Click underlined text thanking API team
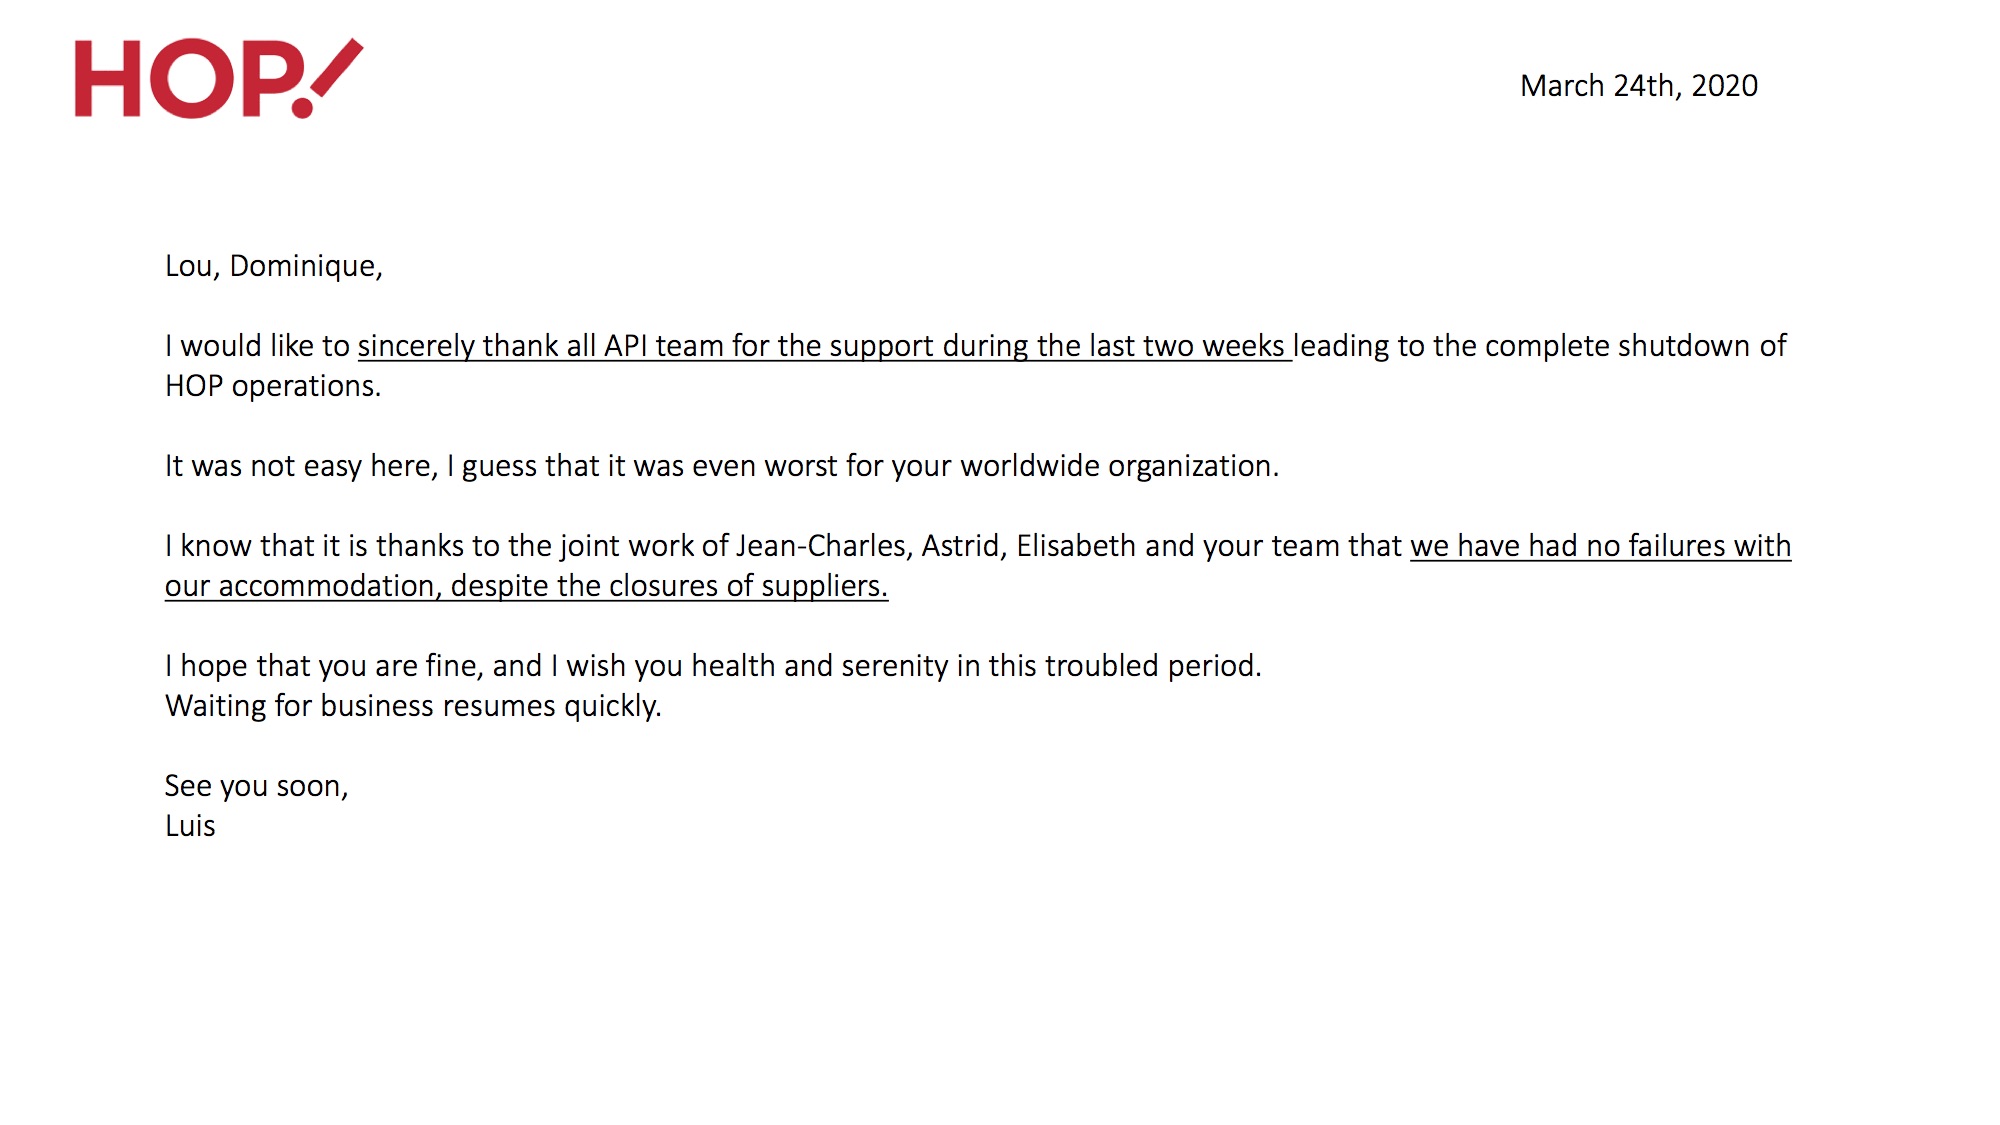The image size is (2000, 1125). pyautogui.click(x=825, y=346)
